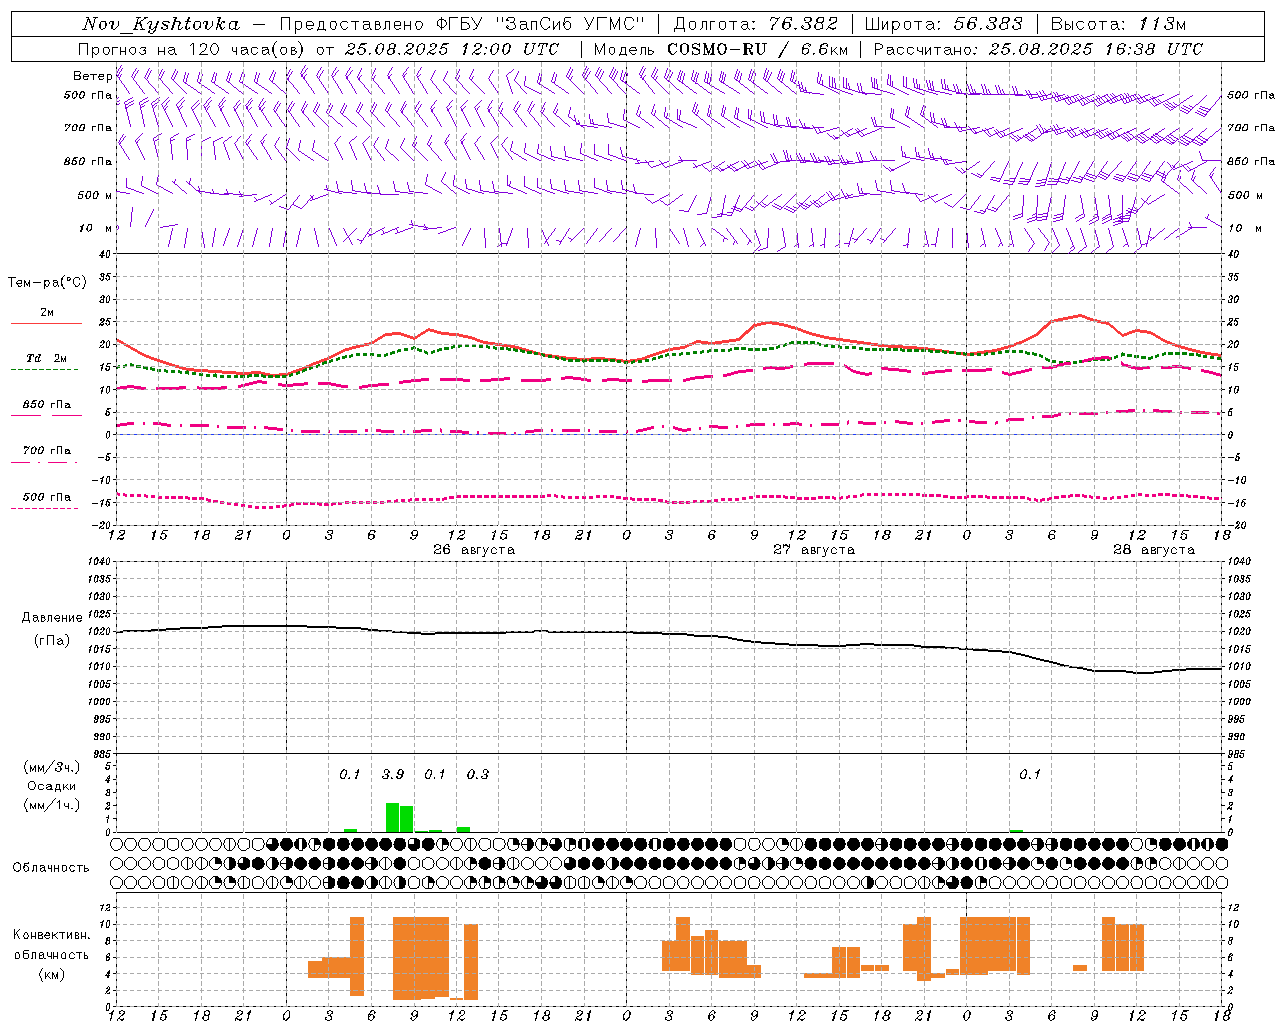This screenshot has width=1280, height=1024.
Task: Click the 'Высота: 113м' elevation text
Action: (x=1118, y=24)
